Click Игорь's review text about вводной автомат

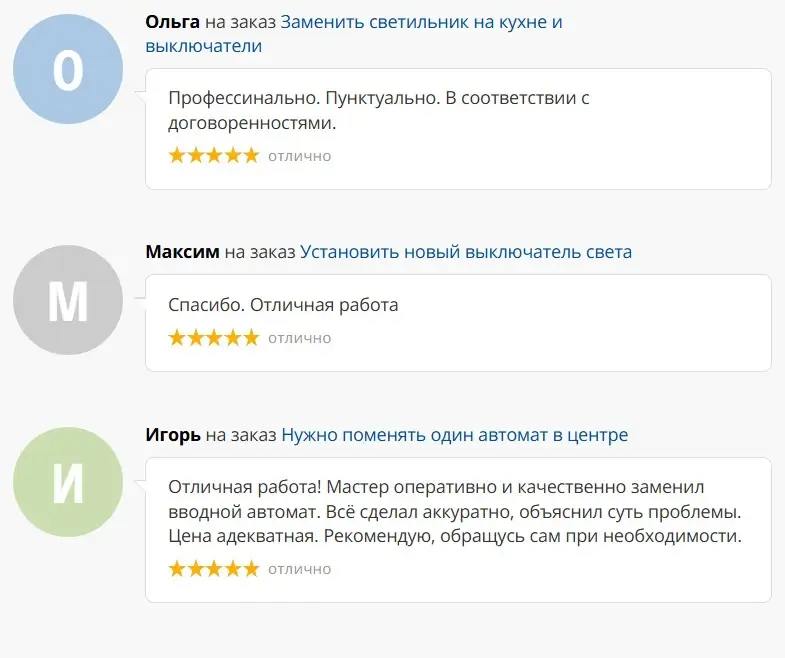pos(455,512)
